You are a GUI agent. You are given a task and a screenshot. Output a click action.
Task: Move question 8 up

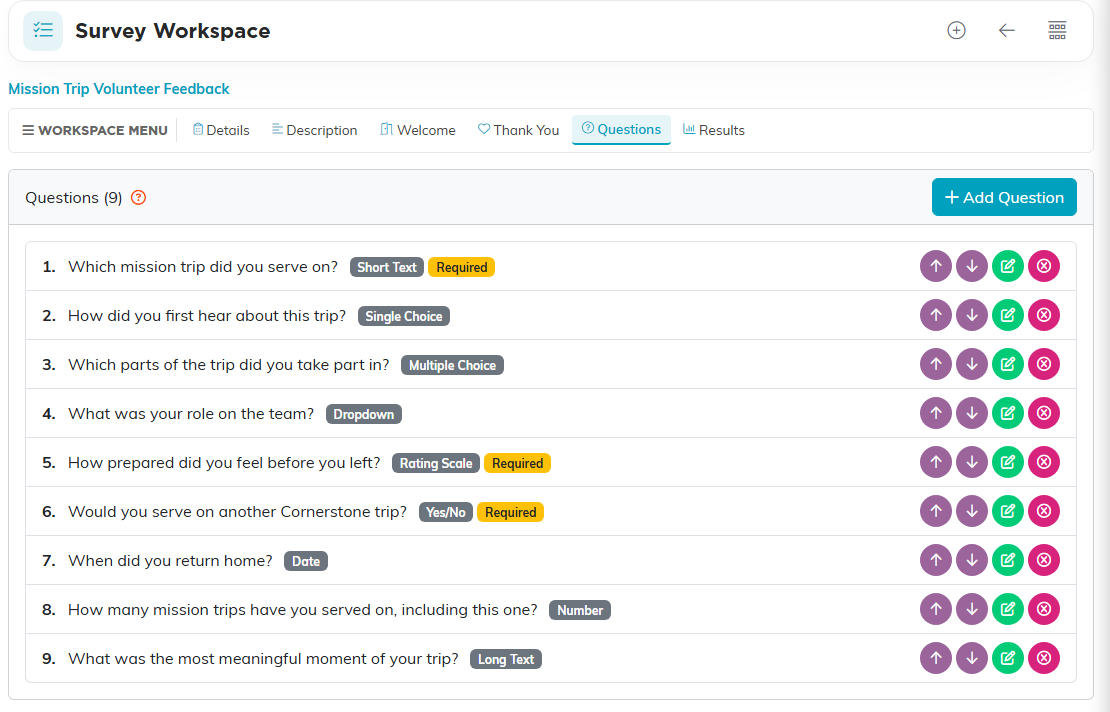tap(936, 609)
